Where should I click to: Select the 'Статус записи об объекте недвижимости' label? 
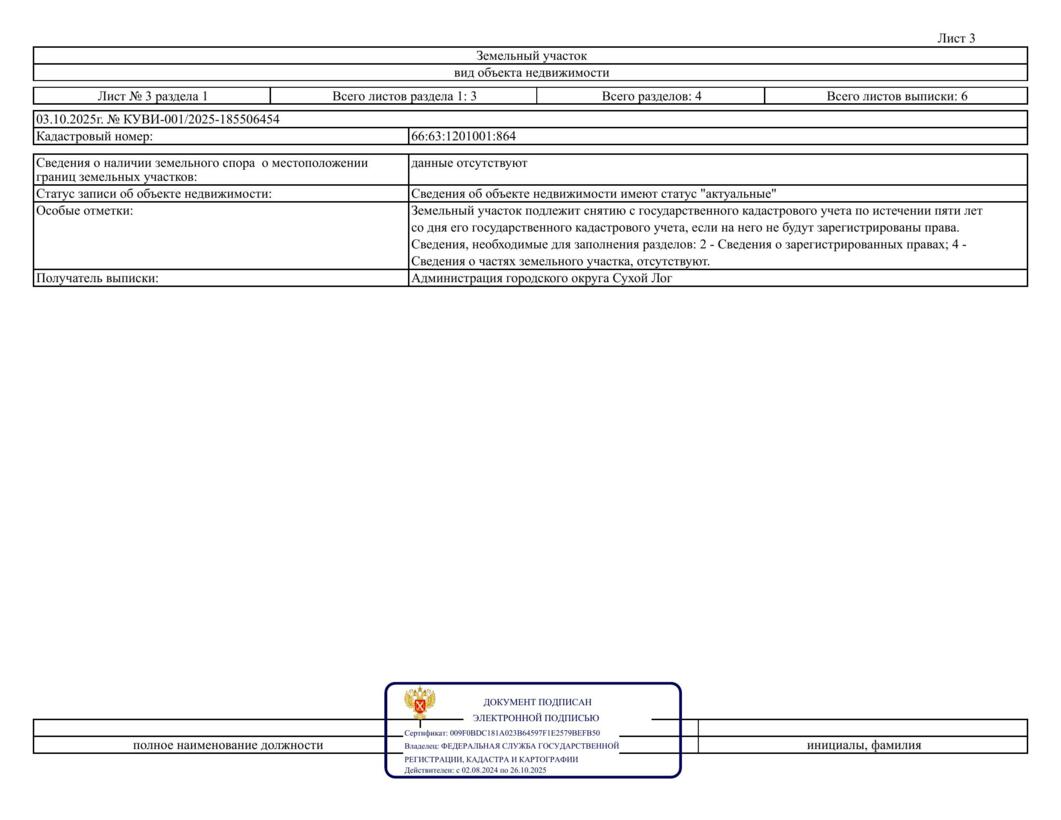tap(154, 194)
